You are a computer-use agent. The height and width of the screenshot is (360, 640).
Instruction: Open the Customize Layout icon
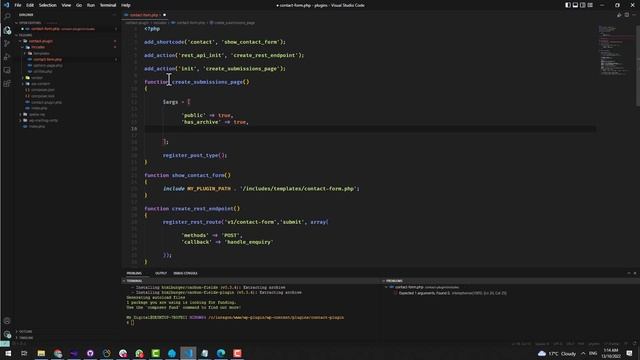(590, 5)
